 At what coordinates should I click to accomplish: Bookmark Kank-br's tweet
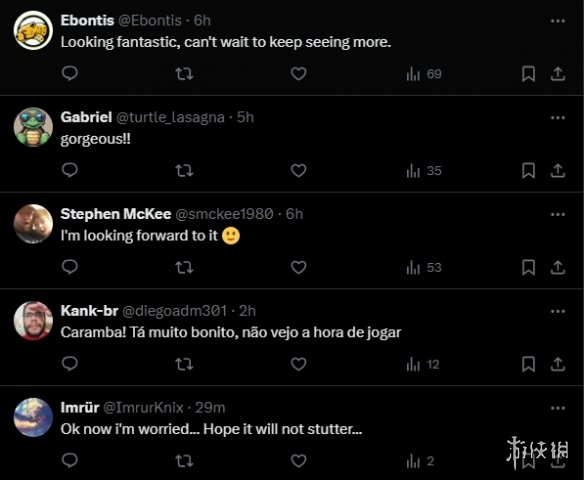pyautogui.click(x=528, y=364)
